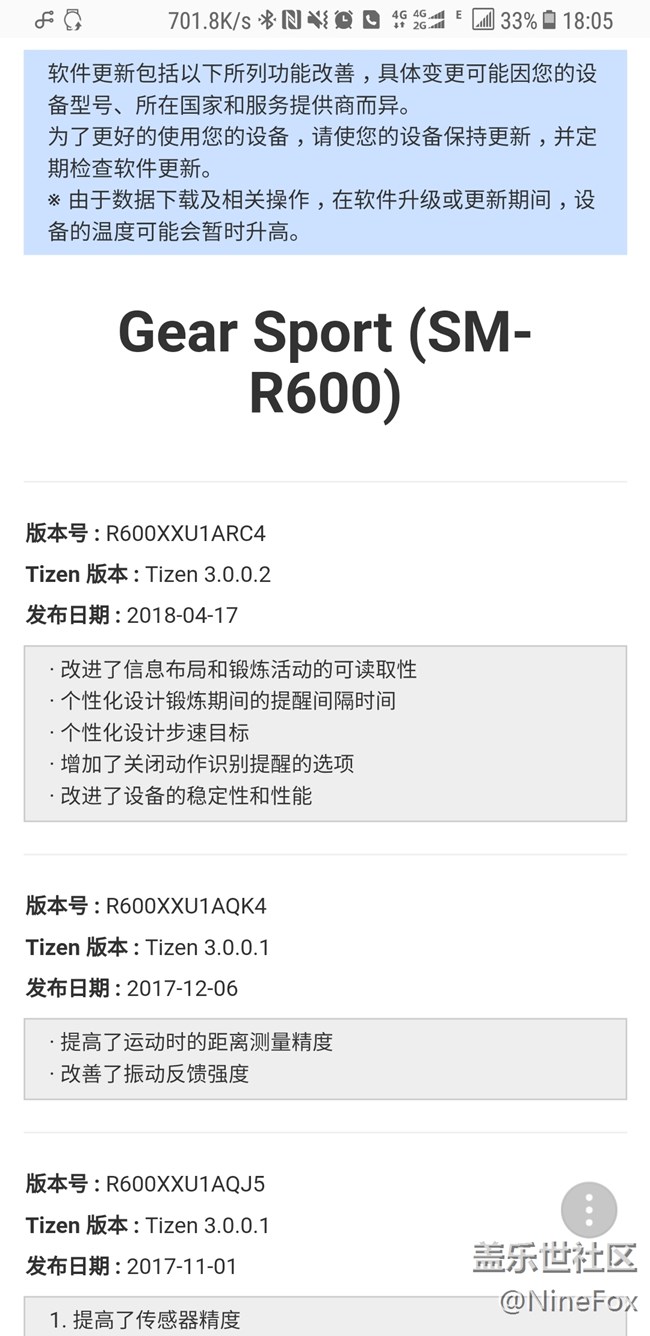Image resolution: width=650 pixels, height=1336 pixels.
Task: Tap the @NineFox watermark text
Action: [x=568, y=1301]
